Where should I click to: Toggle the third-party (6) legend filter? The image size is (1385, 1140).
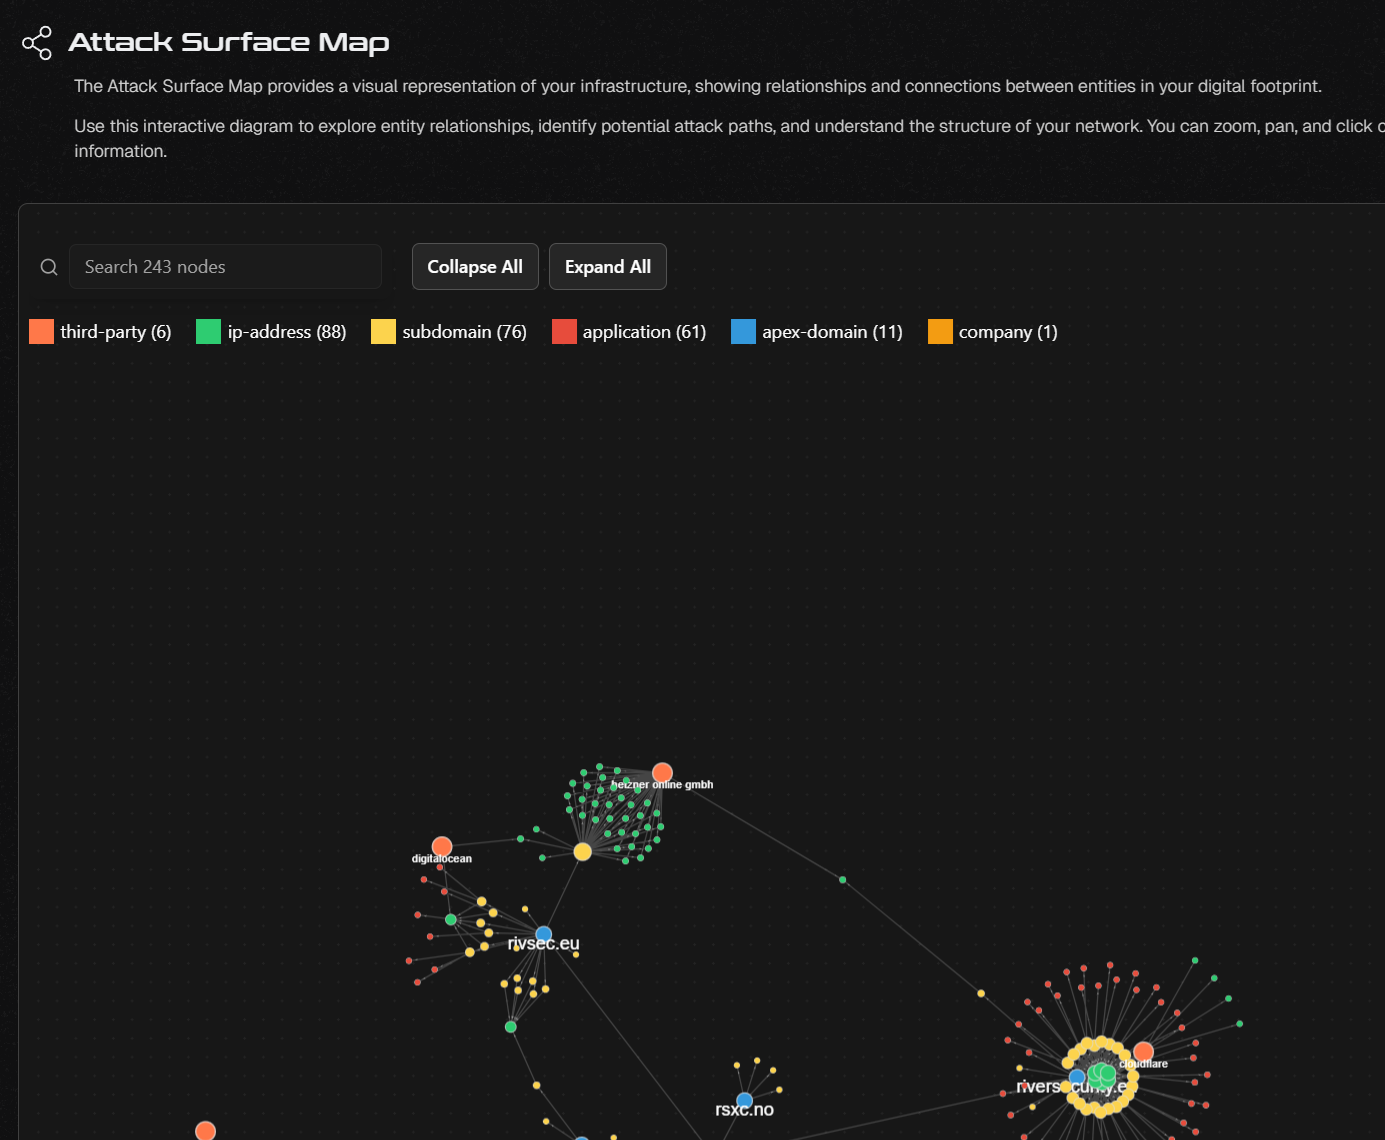tap(101, 332)
